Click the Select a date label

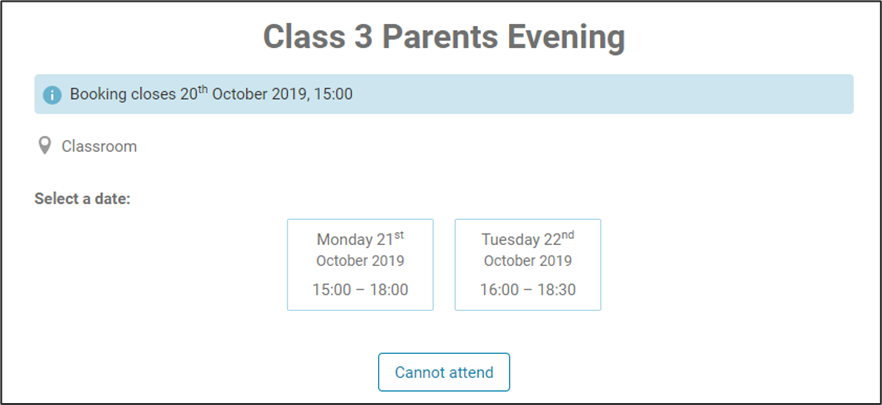click(x=82, y=198)
